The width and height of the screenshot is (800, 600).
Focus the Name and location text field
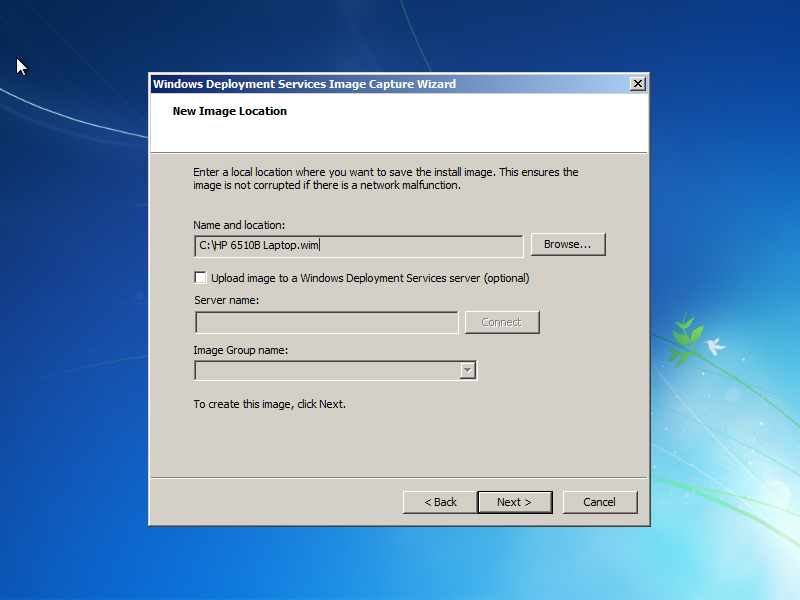pos(359,246)
